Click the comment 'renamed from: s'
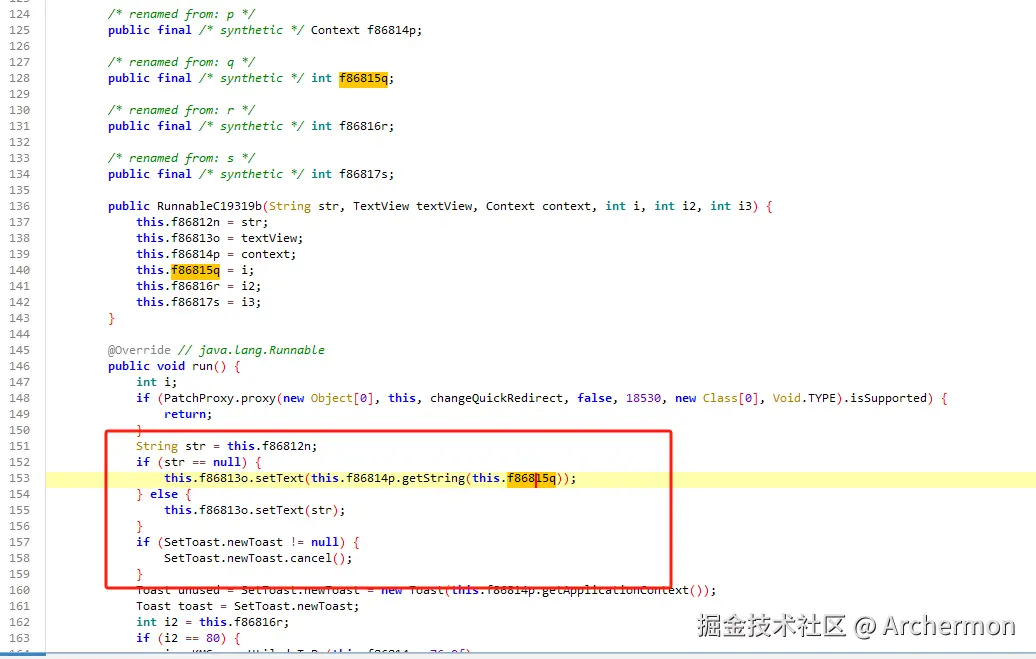This screenshot has height=659, width=1036. pos(182,158)
